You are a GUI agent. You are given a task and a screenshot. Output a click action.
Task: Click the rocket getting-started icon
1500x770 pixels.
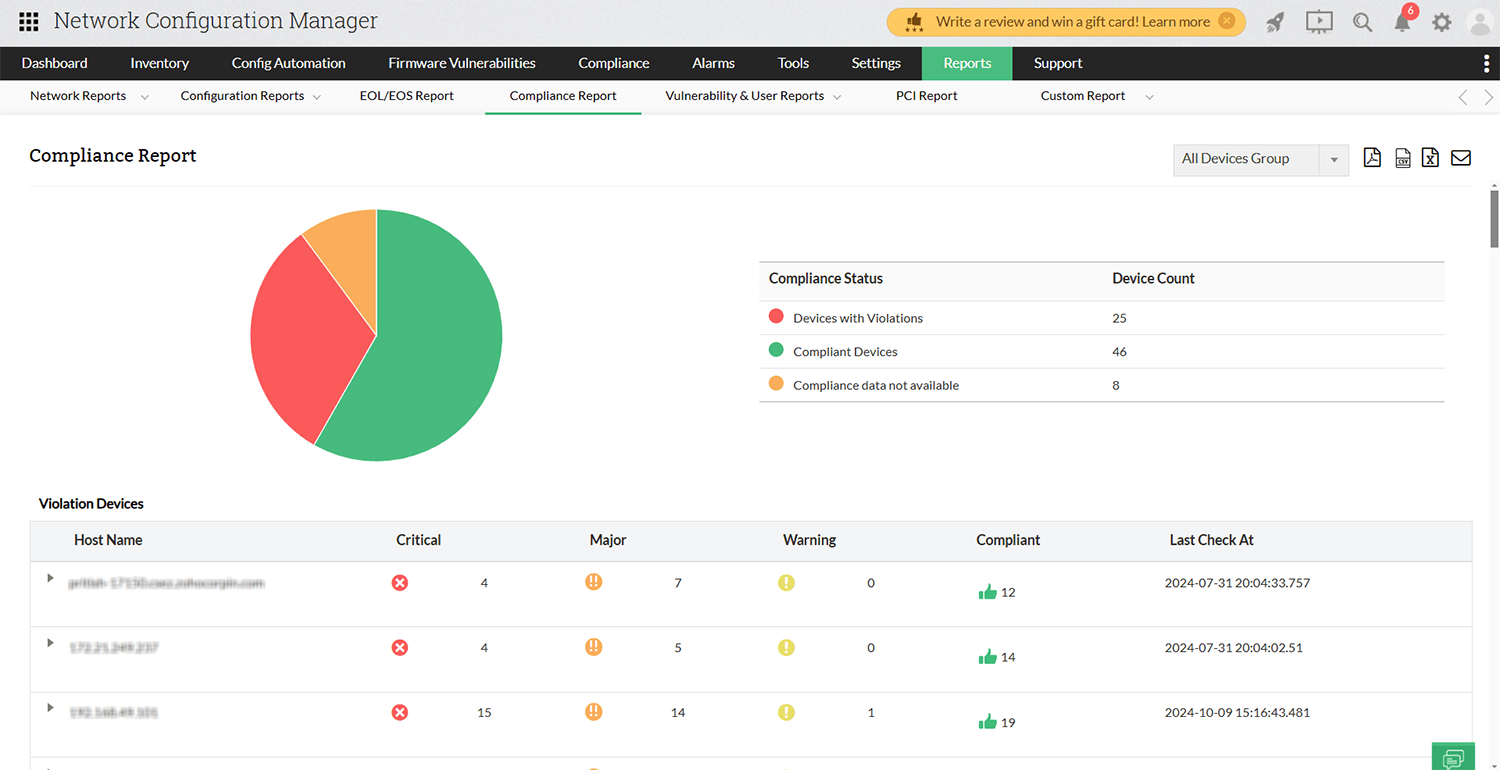coord(1276,21)
